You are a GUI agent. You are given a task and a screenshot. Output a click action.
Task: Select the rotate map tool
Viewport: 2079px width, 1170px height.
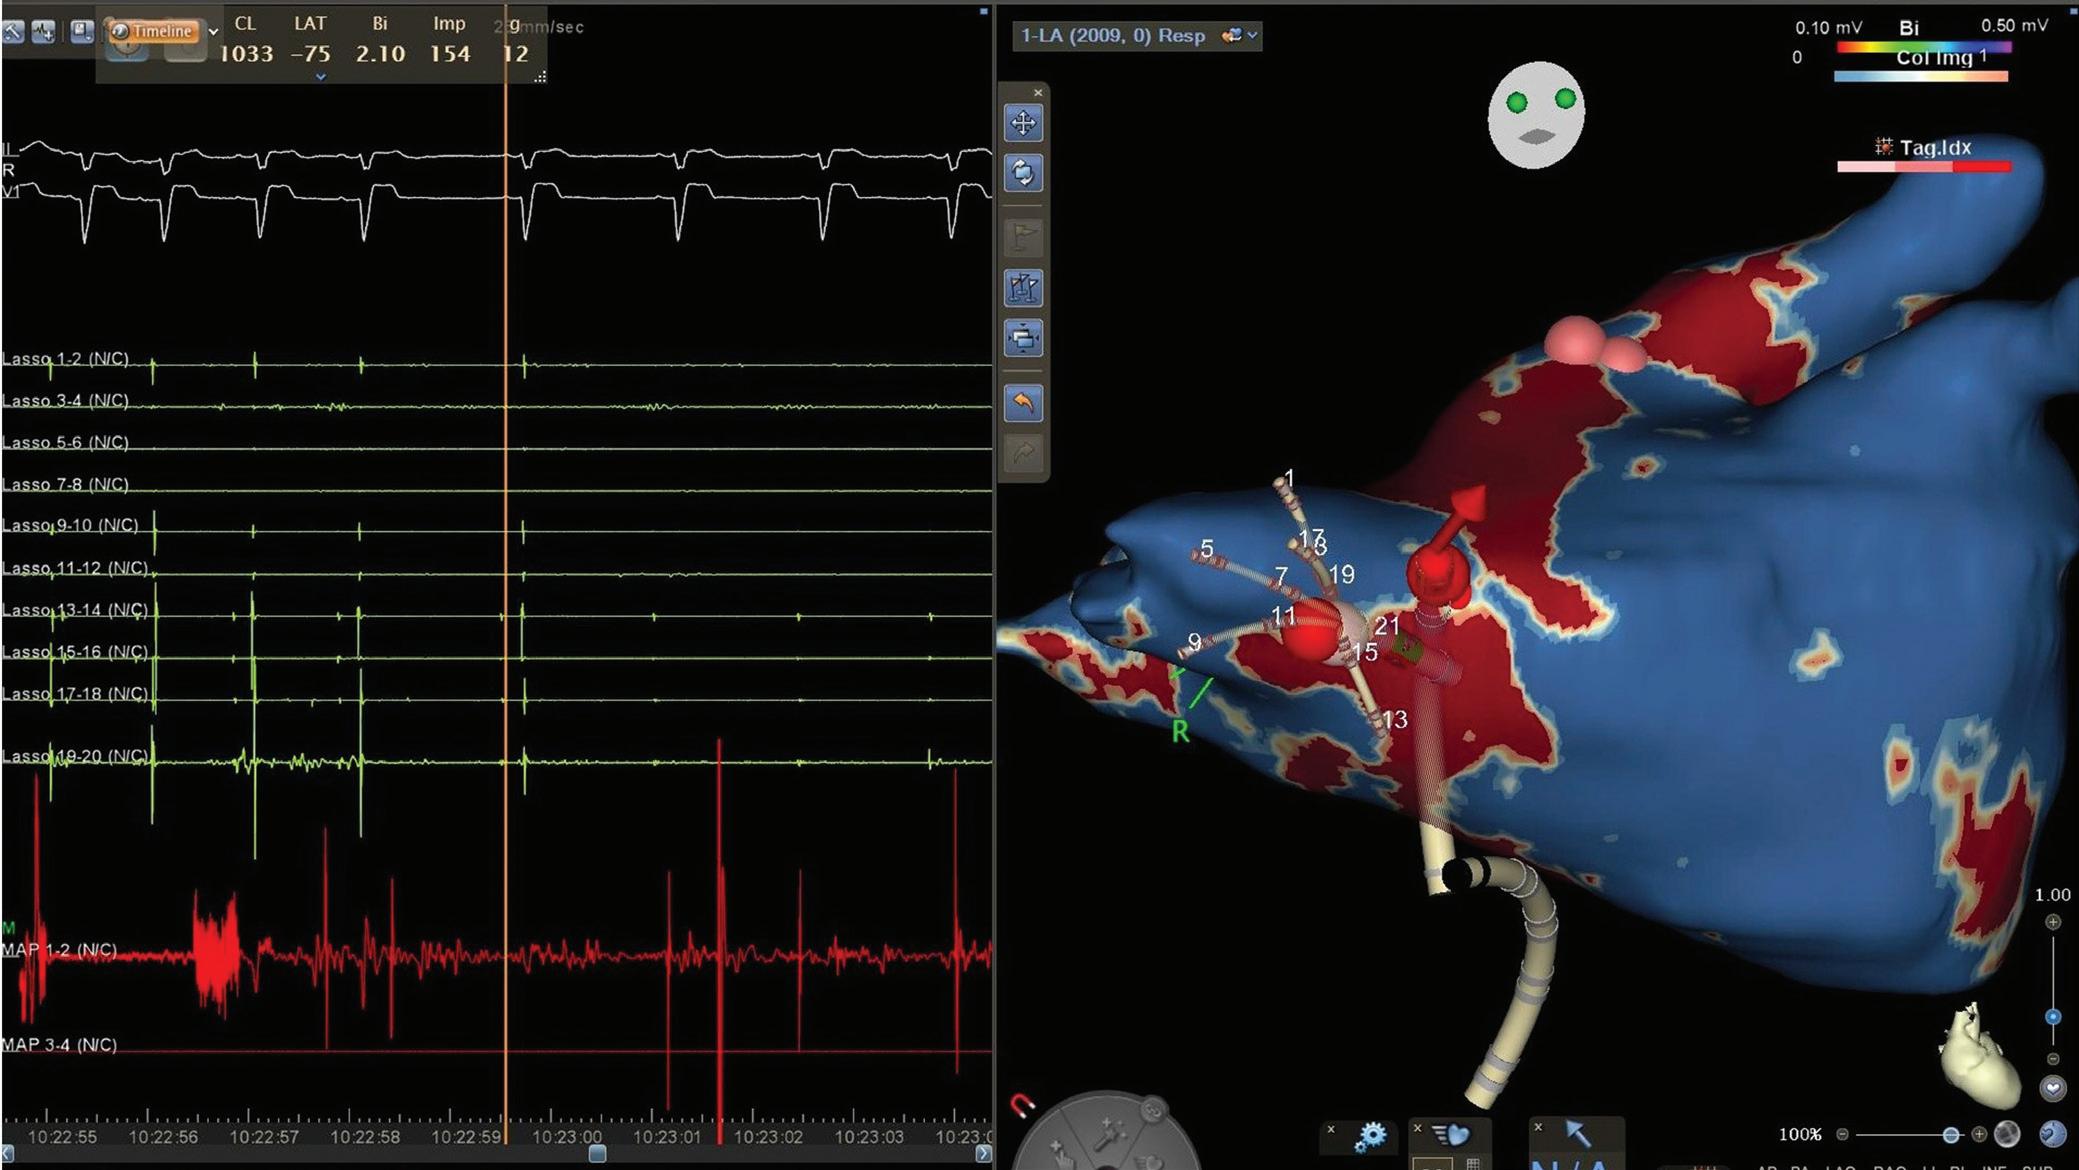click(1022, 173)
